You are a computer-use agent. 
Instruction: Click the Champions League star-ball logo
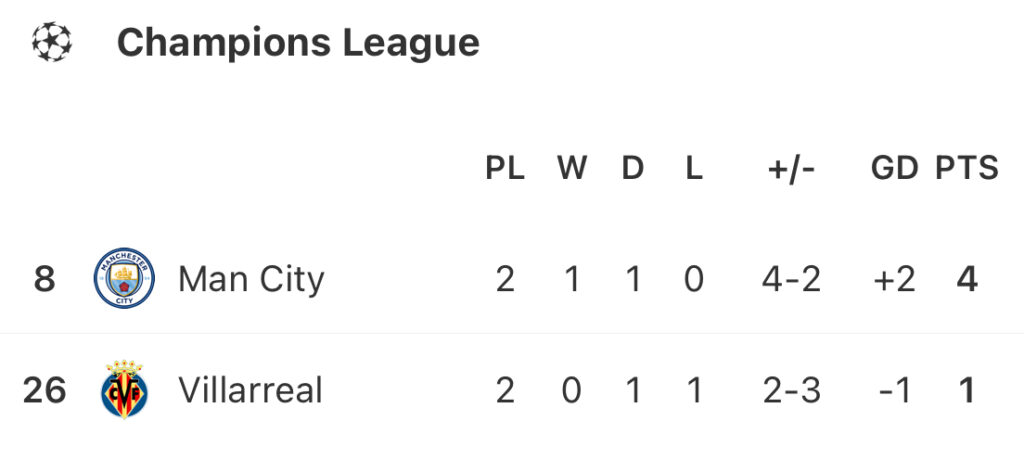51,43
